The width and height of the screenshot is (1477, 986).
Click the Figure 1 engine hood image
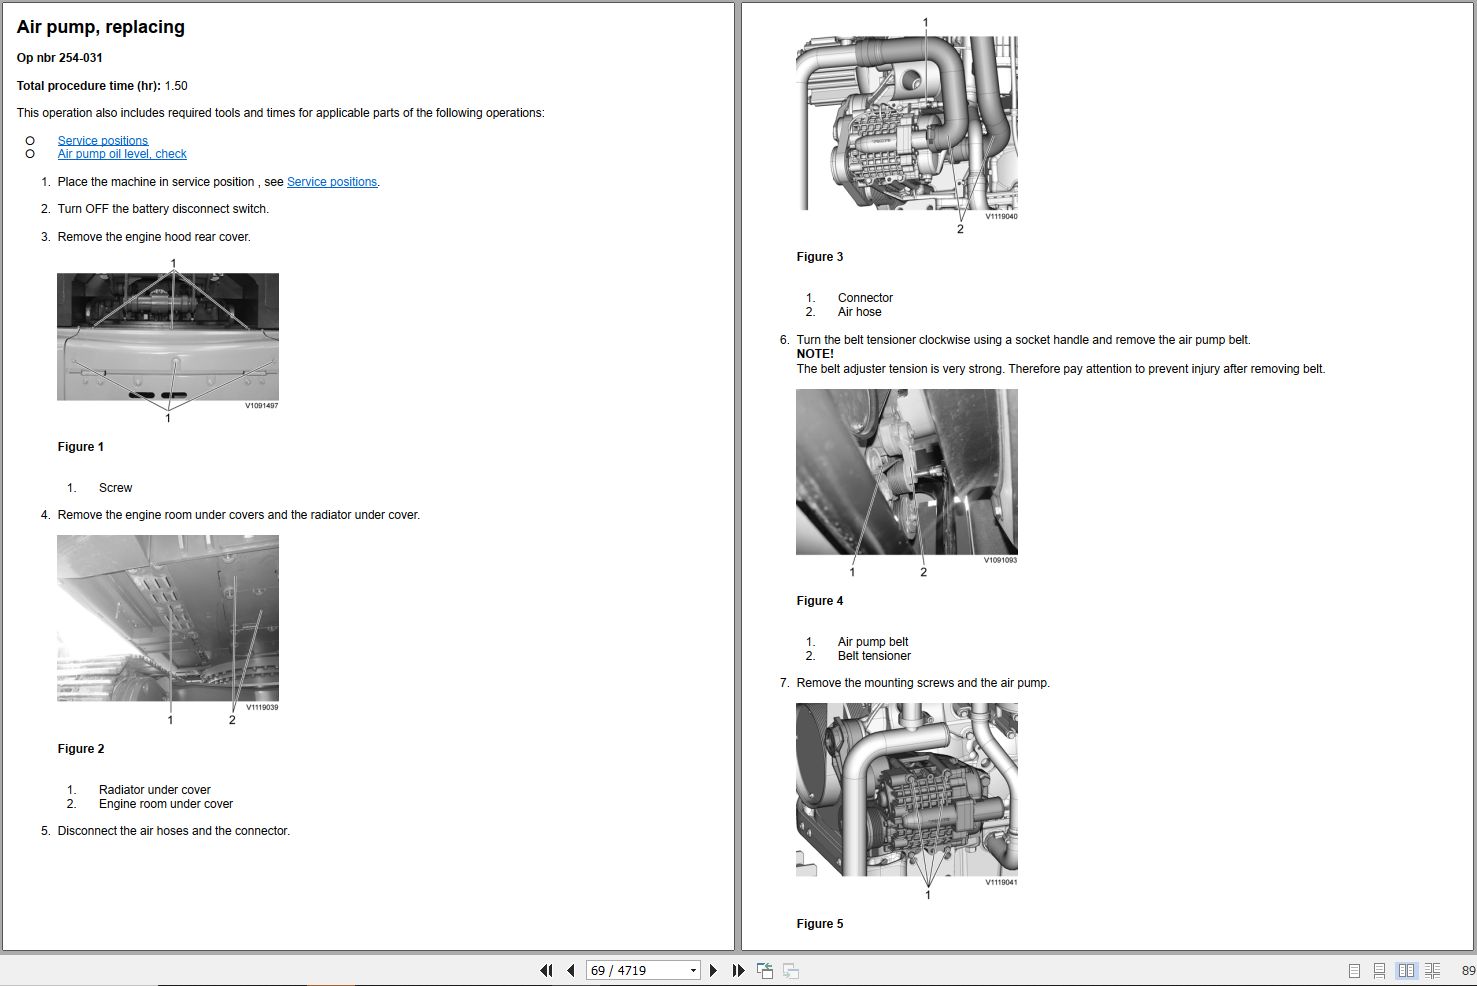click(x=168, y=337)
